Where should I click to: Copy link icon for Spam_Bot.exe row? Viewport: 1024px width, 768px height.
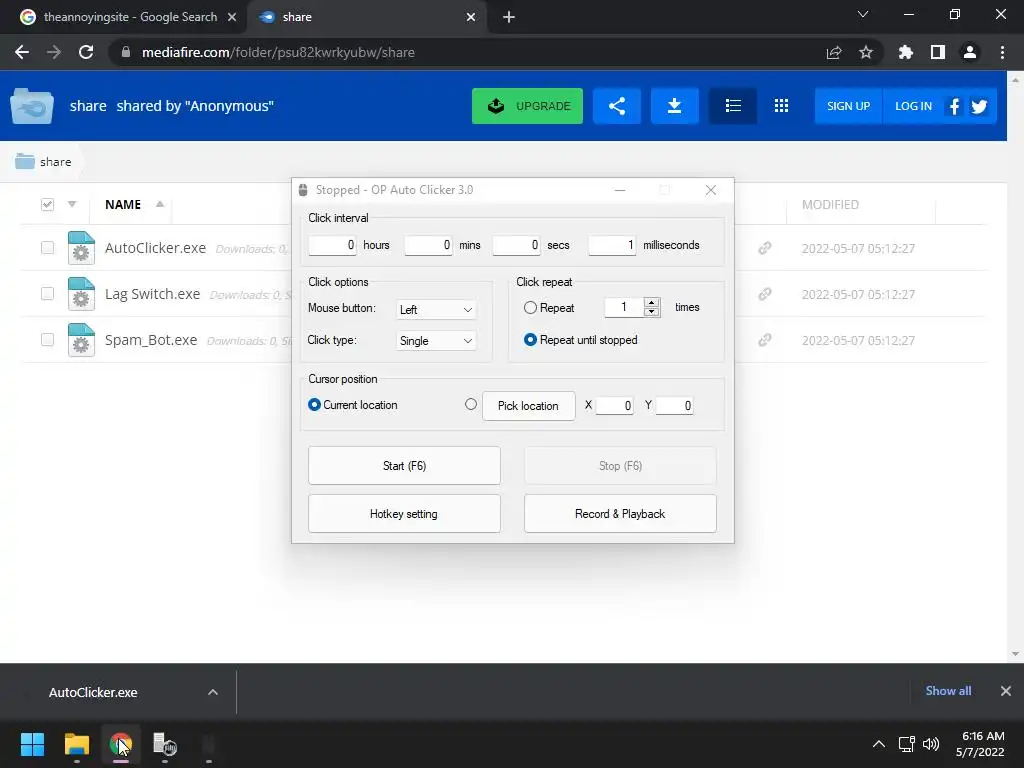click(x=765, y=340)
